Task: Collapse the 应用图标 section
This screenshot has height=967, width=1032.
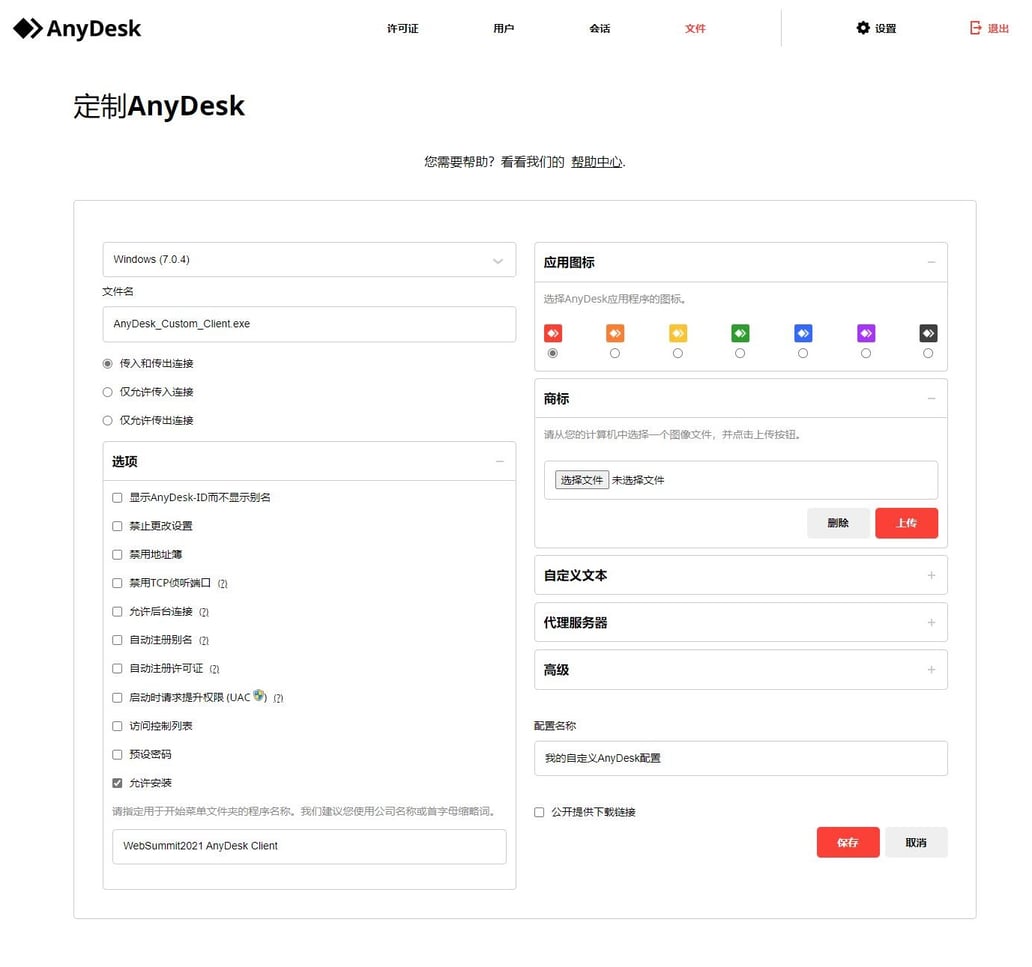Action: coord(931,263)
